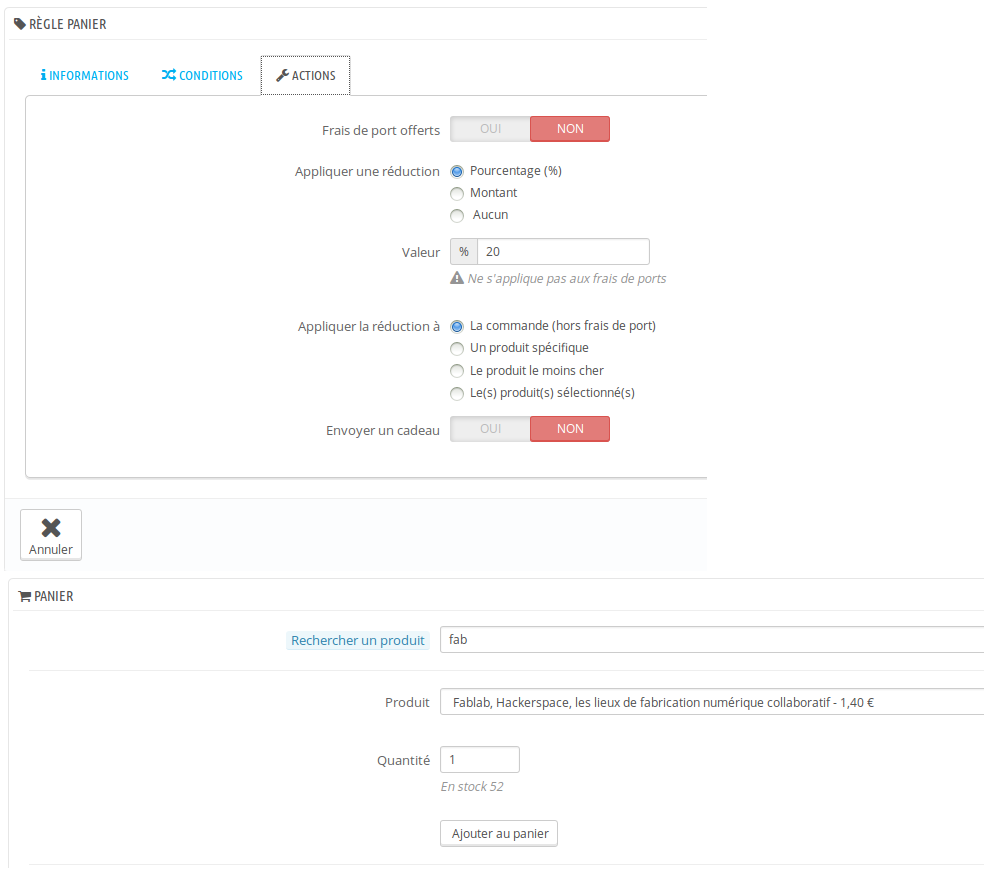Screen dimensions: 988x869
Task: Choose Un produit spécifique option
Action: [457, 348]
